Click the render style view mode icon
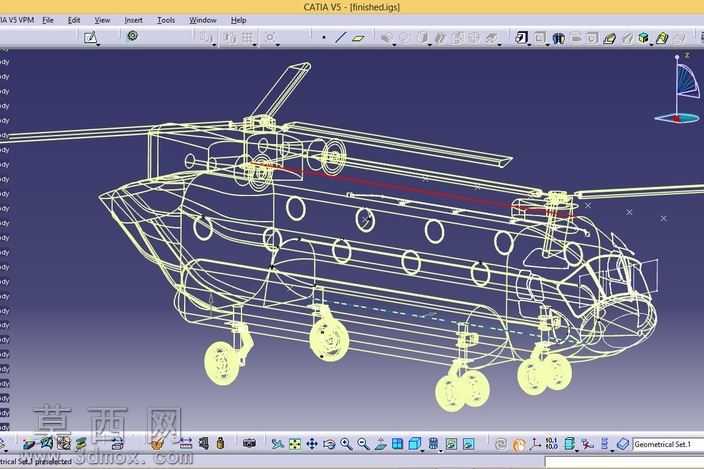This screenshot has height=469, width=704. pyautogui.click(x=433, y=444)
